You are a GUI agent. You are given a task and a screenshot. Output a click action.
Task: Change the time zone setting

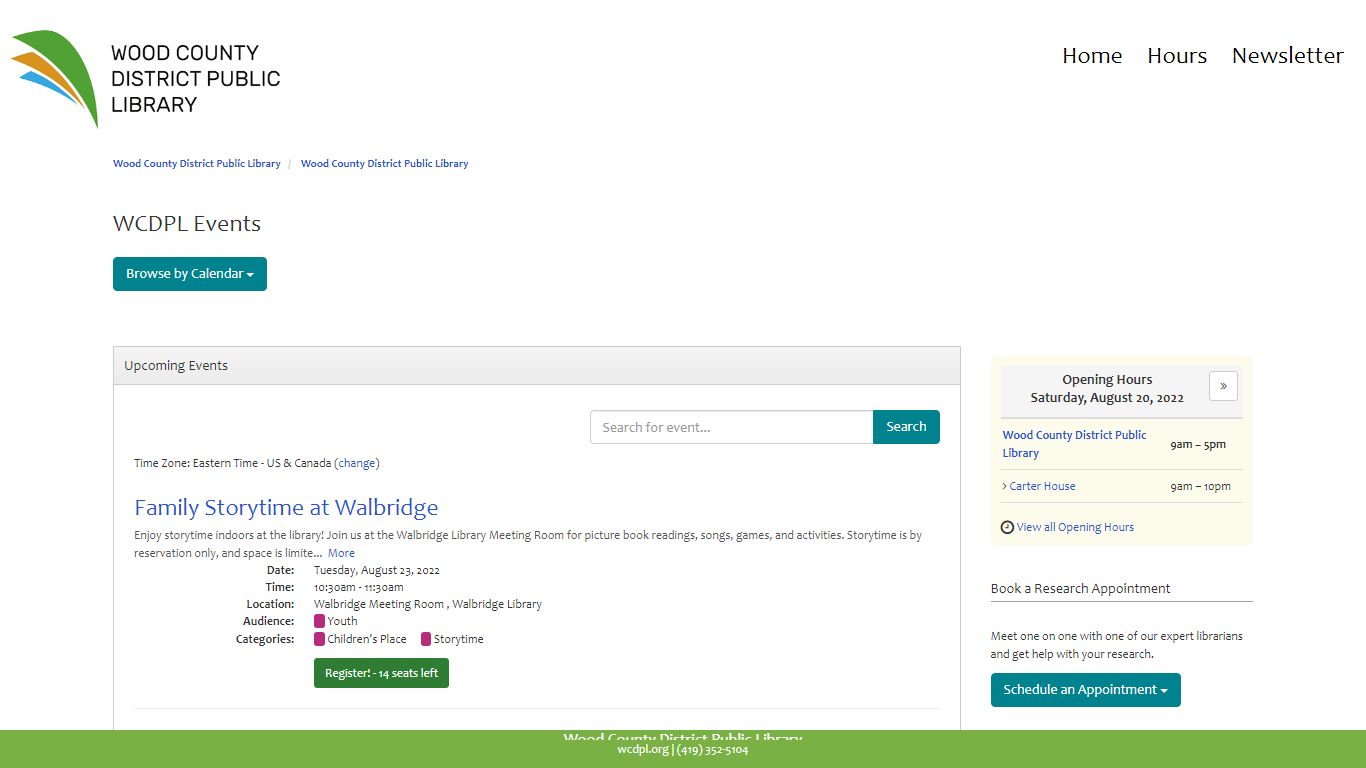click(357, 463)
